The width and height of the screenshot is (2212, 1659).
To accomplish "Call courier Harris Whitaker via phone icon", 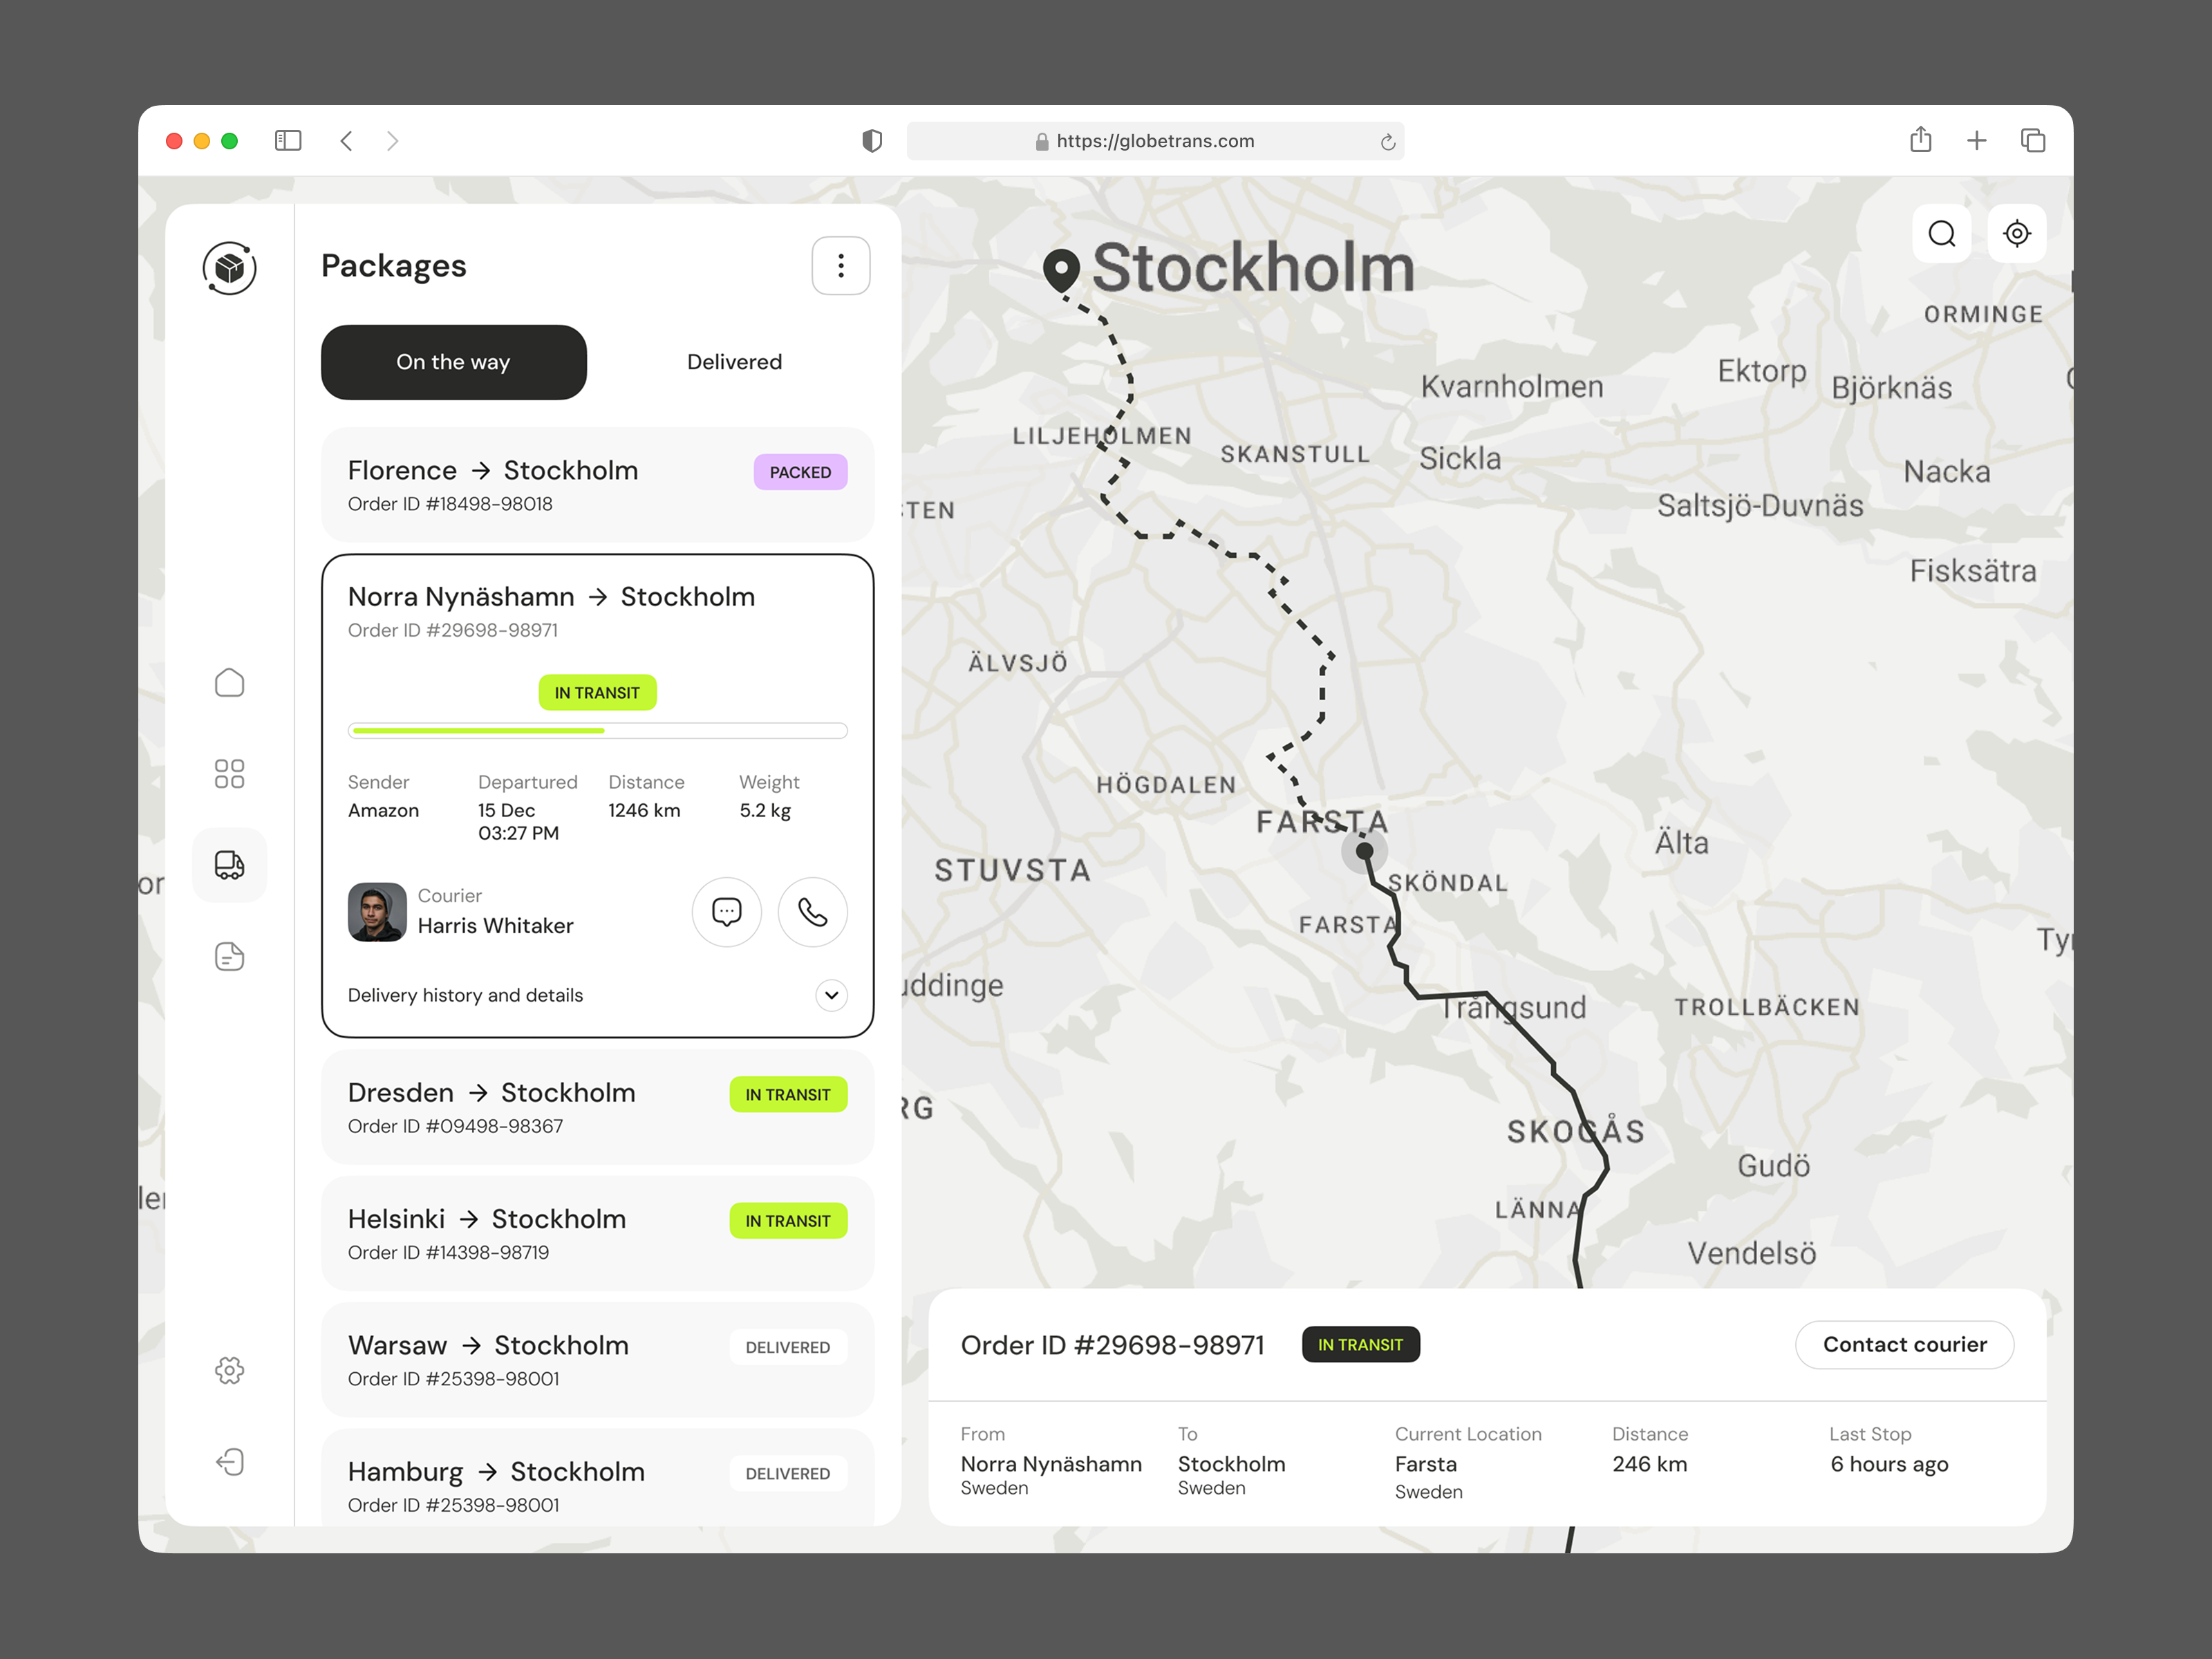I will coord(812,912).
